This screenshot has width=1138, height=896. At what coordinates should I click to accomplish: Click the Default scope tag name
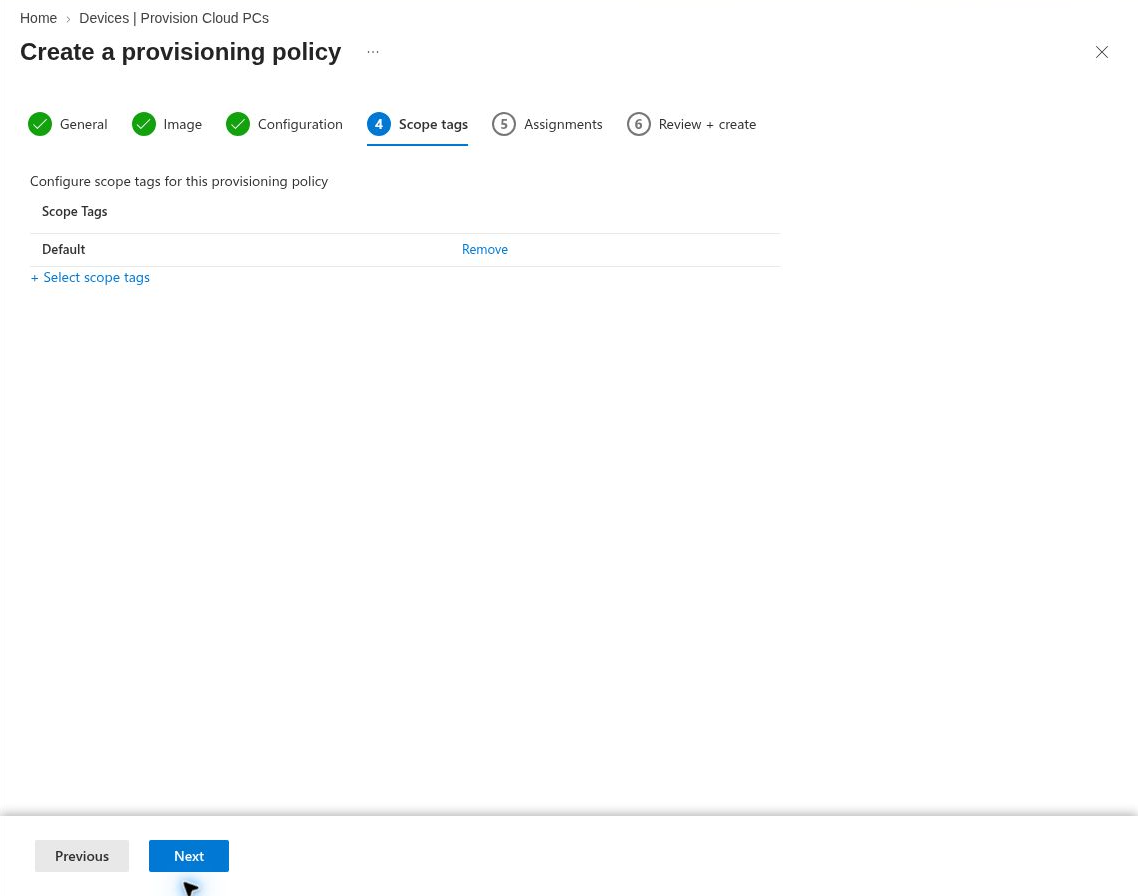[63, 249]
